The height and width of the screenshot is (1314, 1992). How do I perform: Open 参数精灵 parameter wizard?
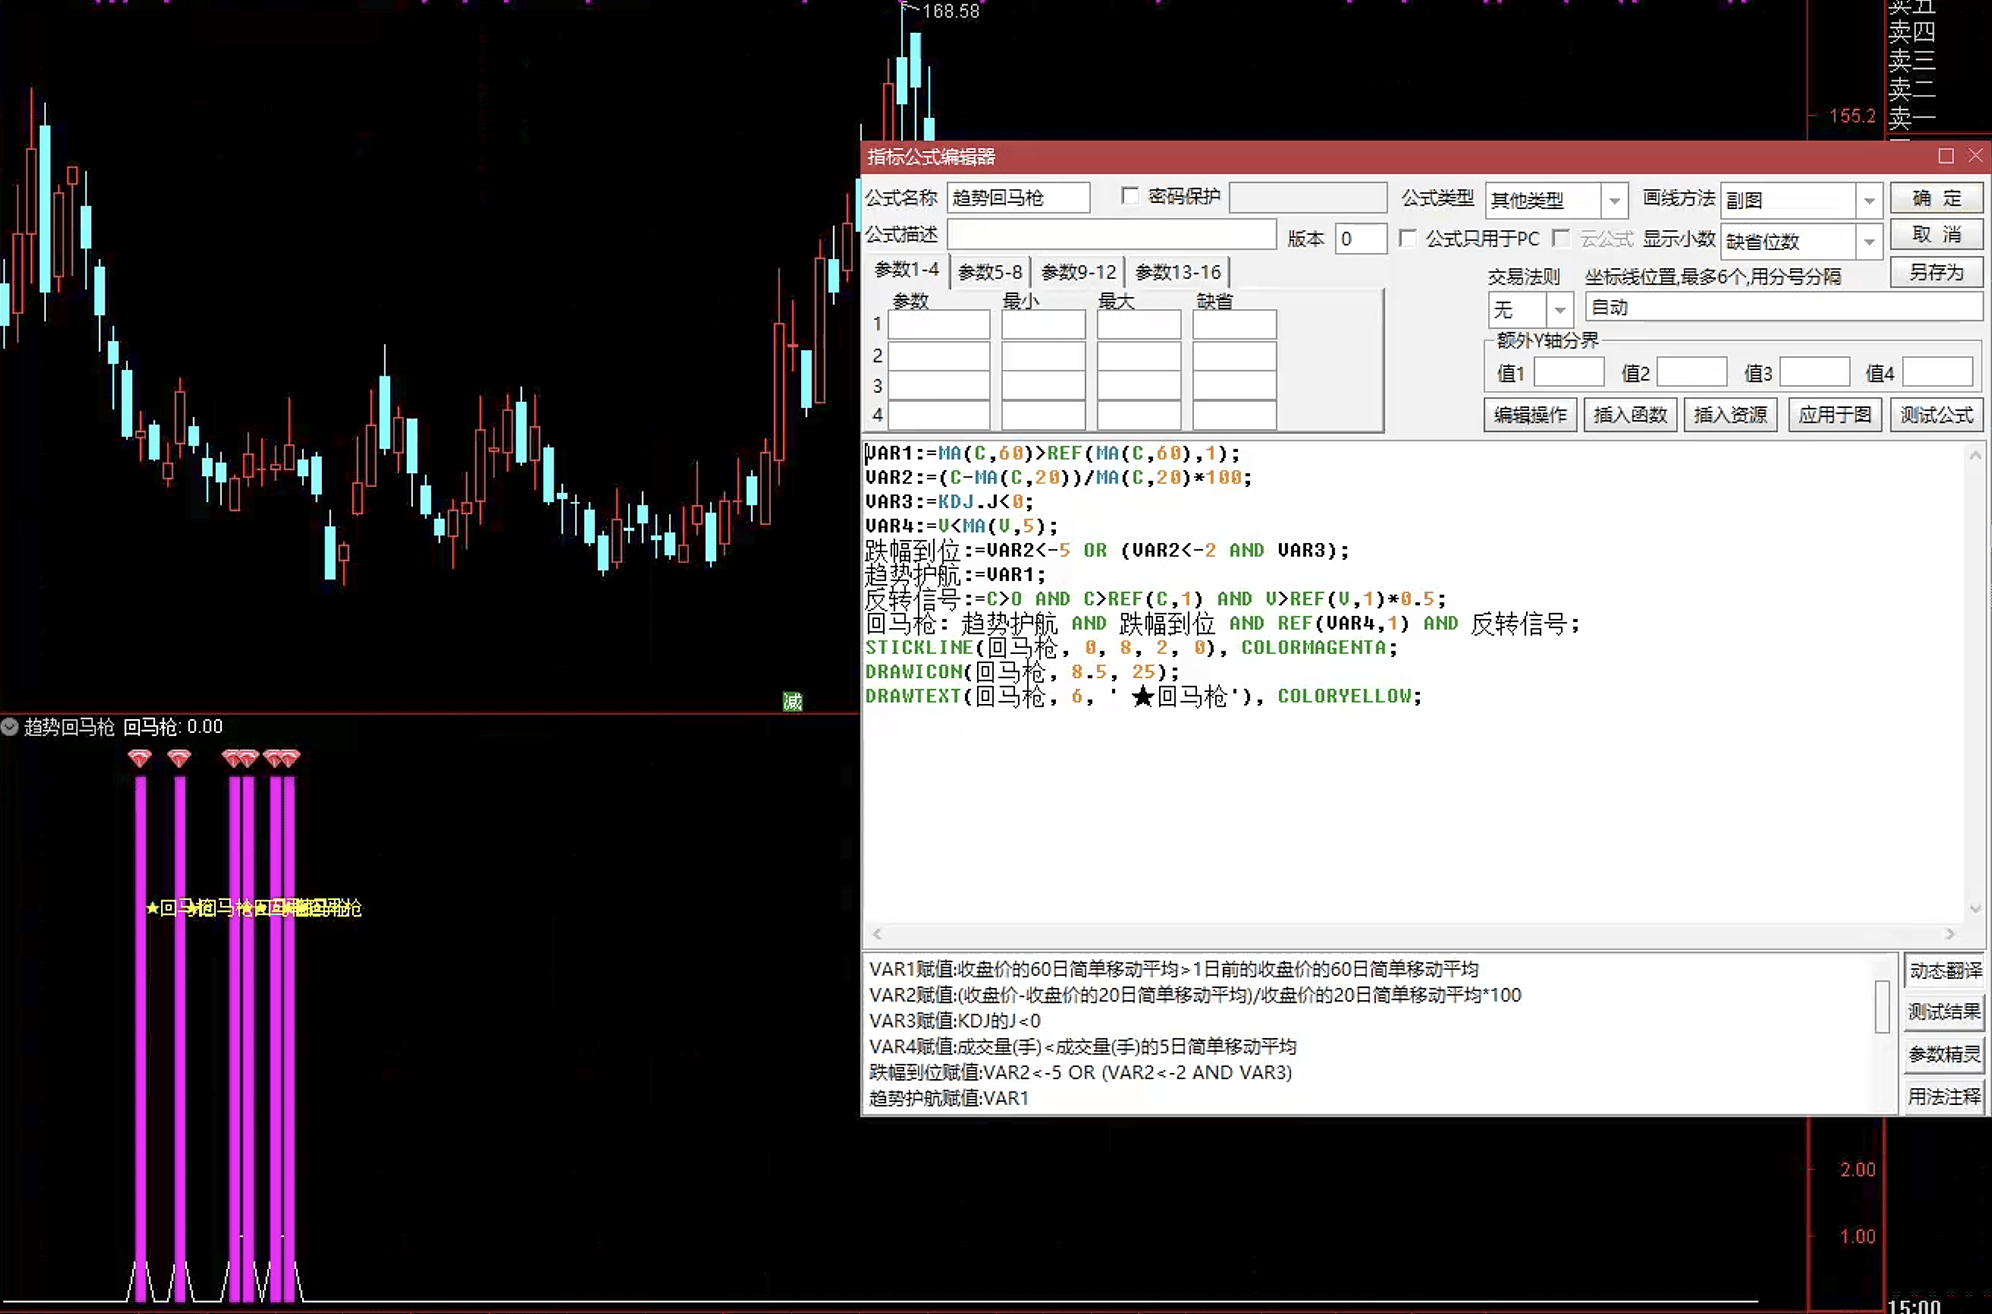point(1944,1054)
